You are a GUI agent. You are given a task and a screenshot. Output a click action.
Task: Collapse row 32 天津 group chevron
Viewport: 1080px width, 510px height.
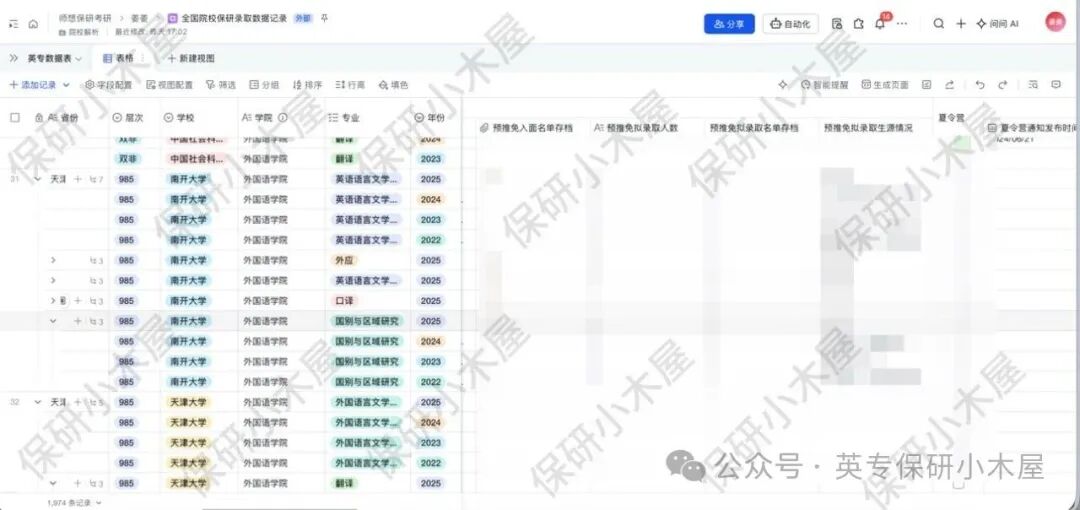[x=38, y=402]
